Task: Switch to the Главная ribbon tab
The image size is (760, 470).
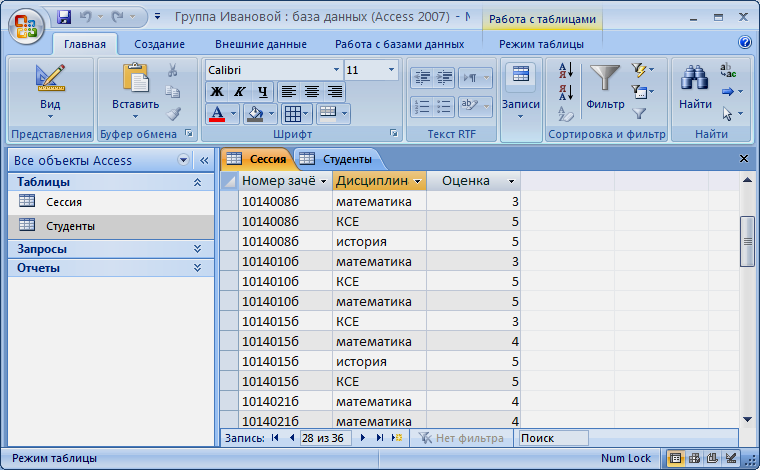Action: 85,44
